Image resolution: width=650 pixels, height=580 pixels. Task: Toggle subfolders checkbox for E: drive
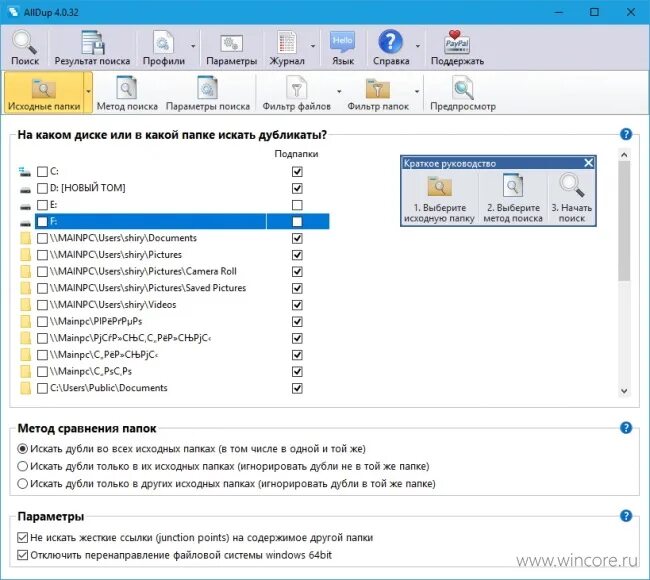[x=297, y=205]
